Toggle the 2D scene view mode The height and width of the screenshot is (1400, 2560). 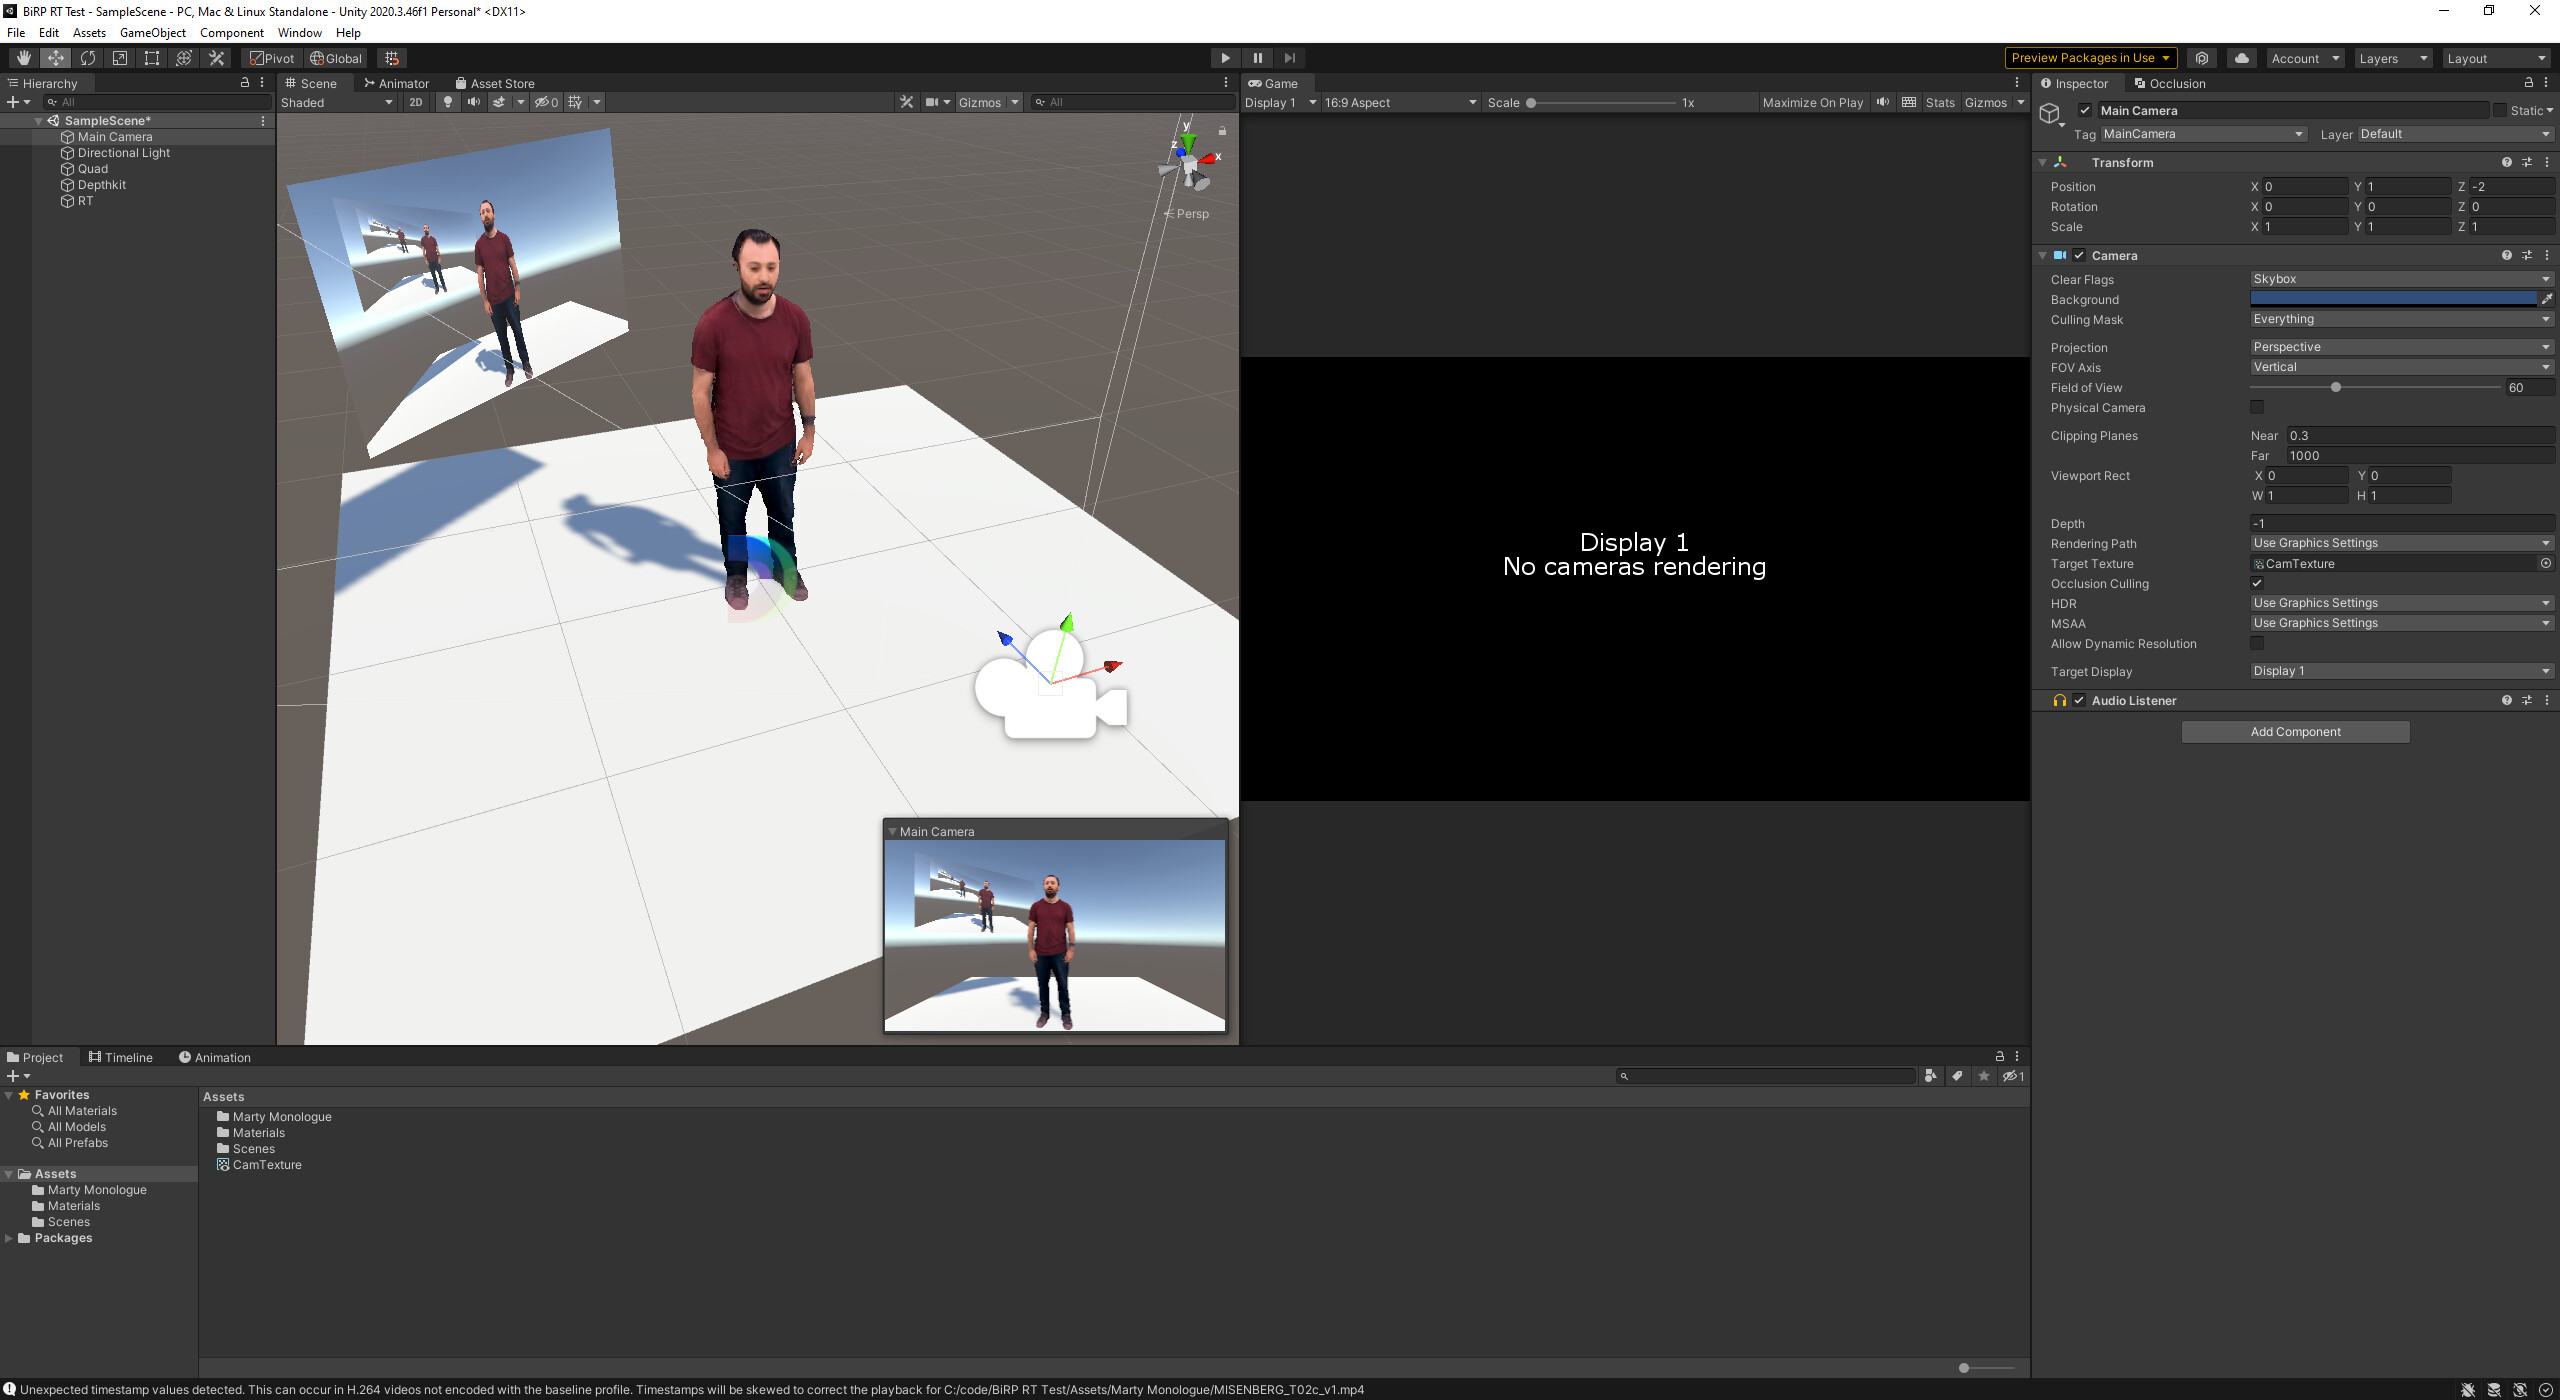[x=415, y=102]
